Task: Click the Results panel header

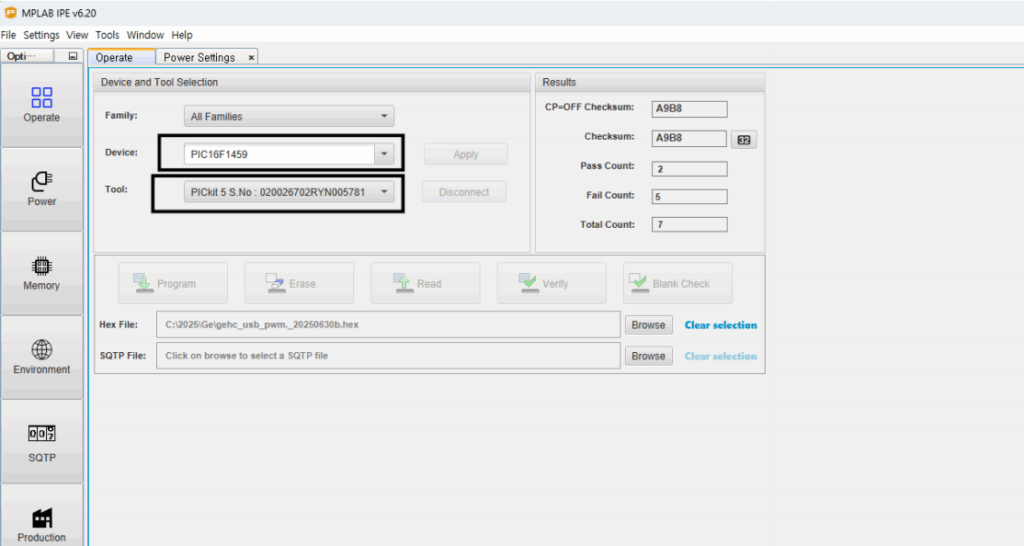Action: [650, 82]
